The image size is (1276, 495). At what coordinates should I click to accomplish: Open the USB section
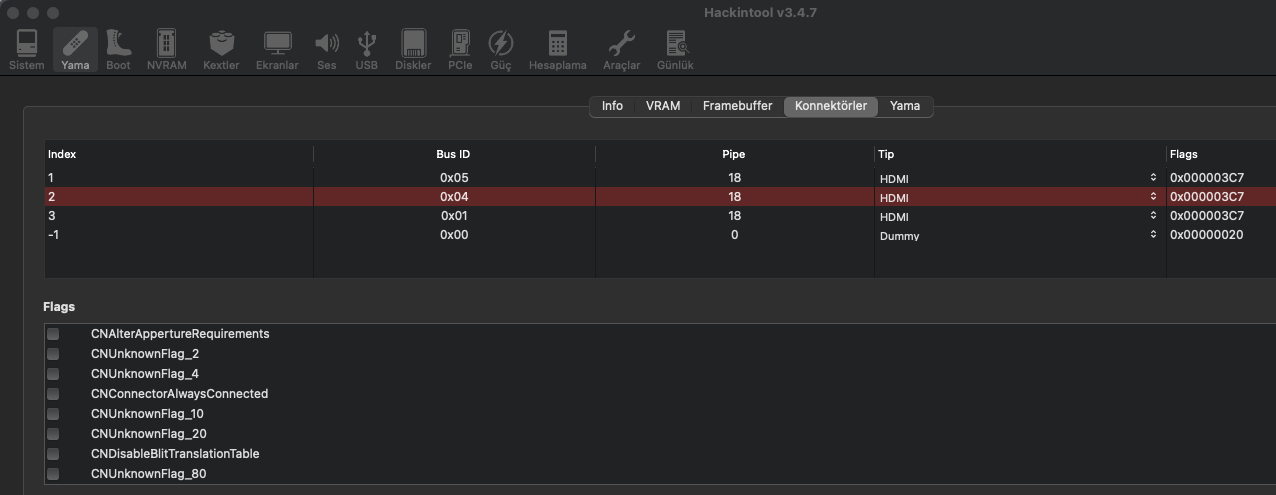click(x=366, y=49)
